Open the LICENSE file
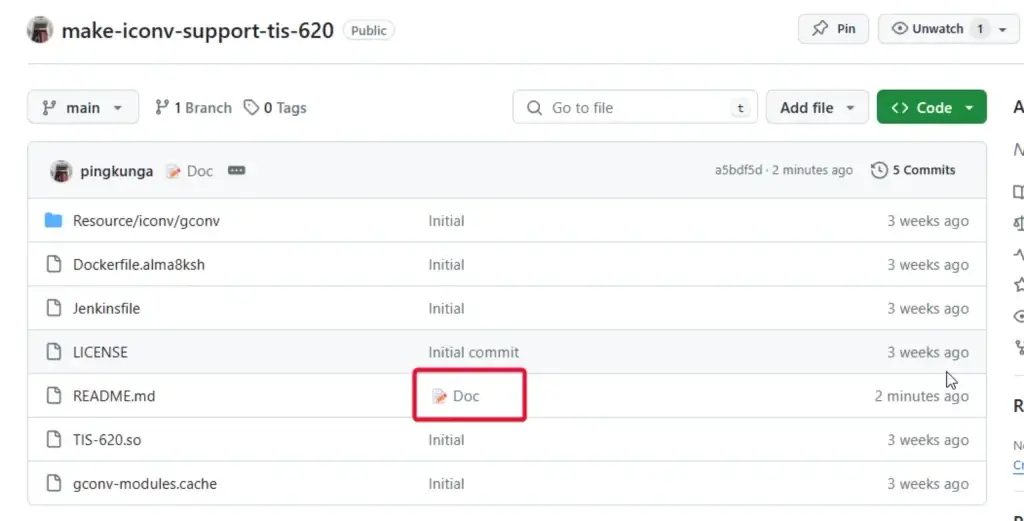 tap(100, 352)
